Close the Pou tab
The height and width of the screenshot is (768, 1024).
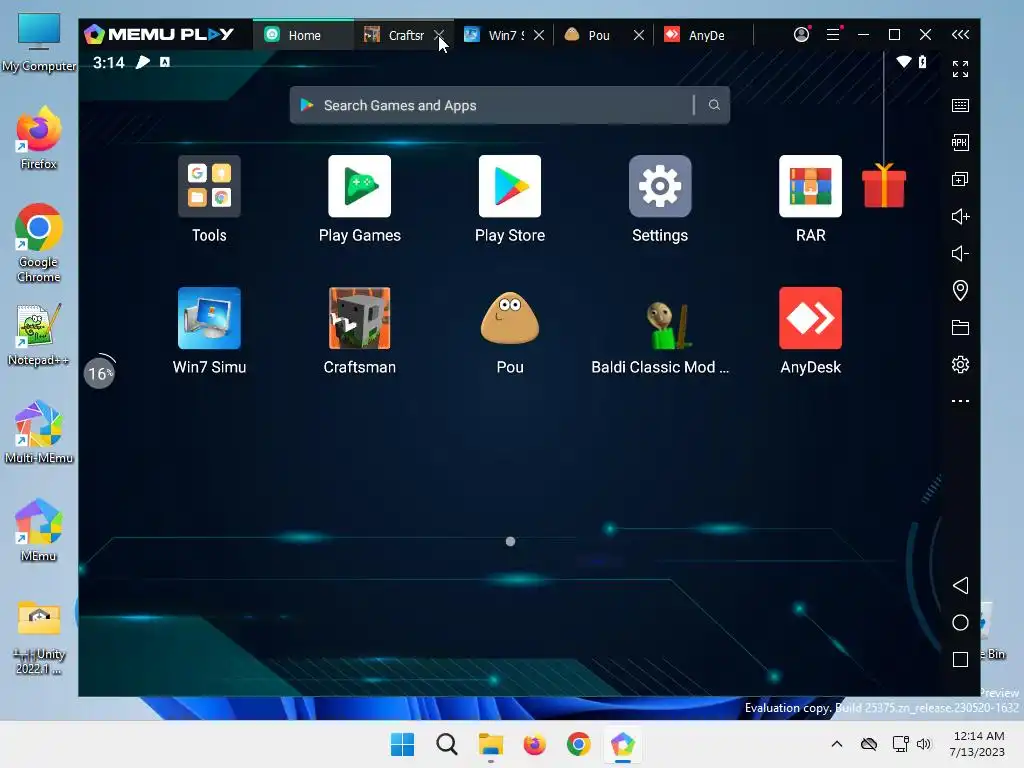tap(639, 35)
